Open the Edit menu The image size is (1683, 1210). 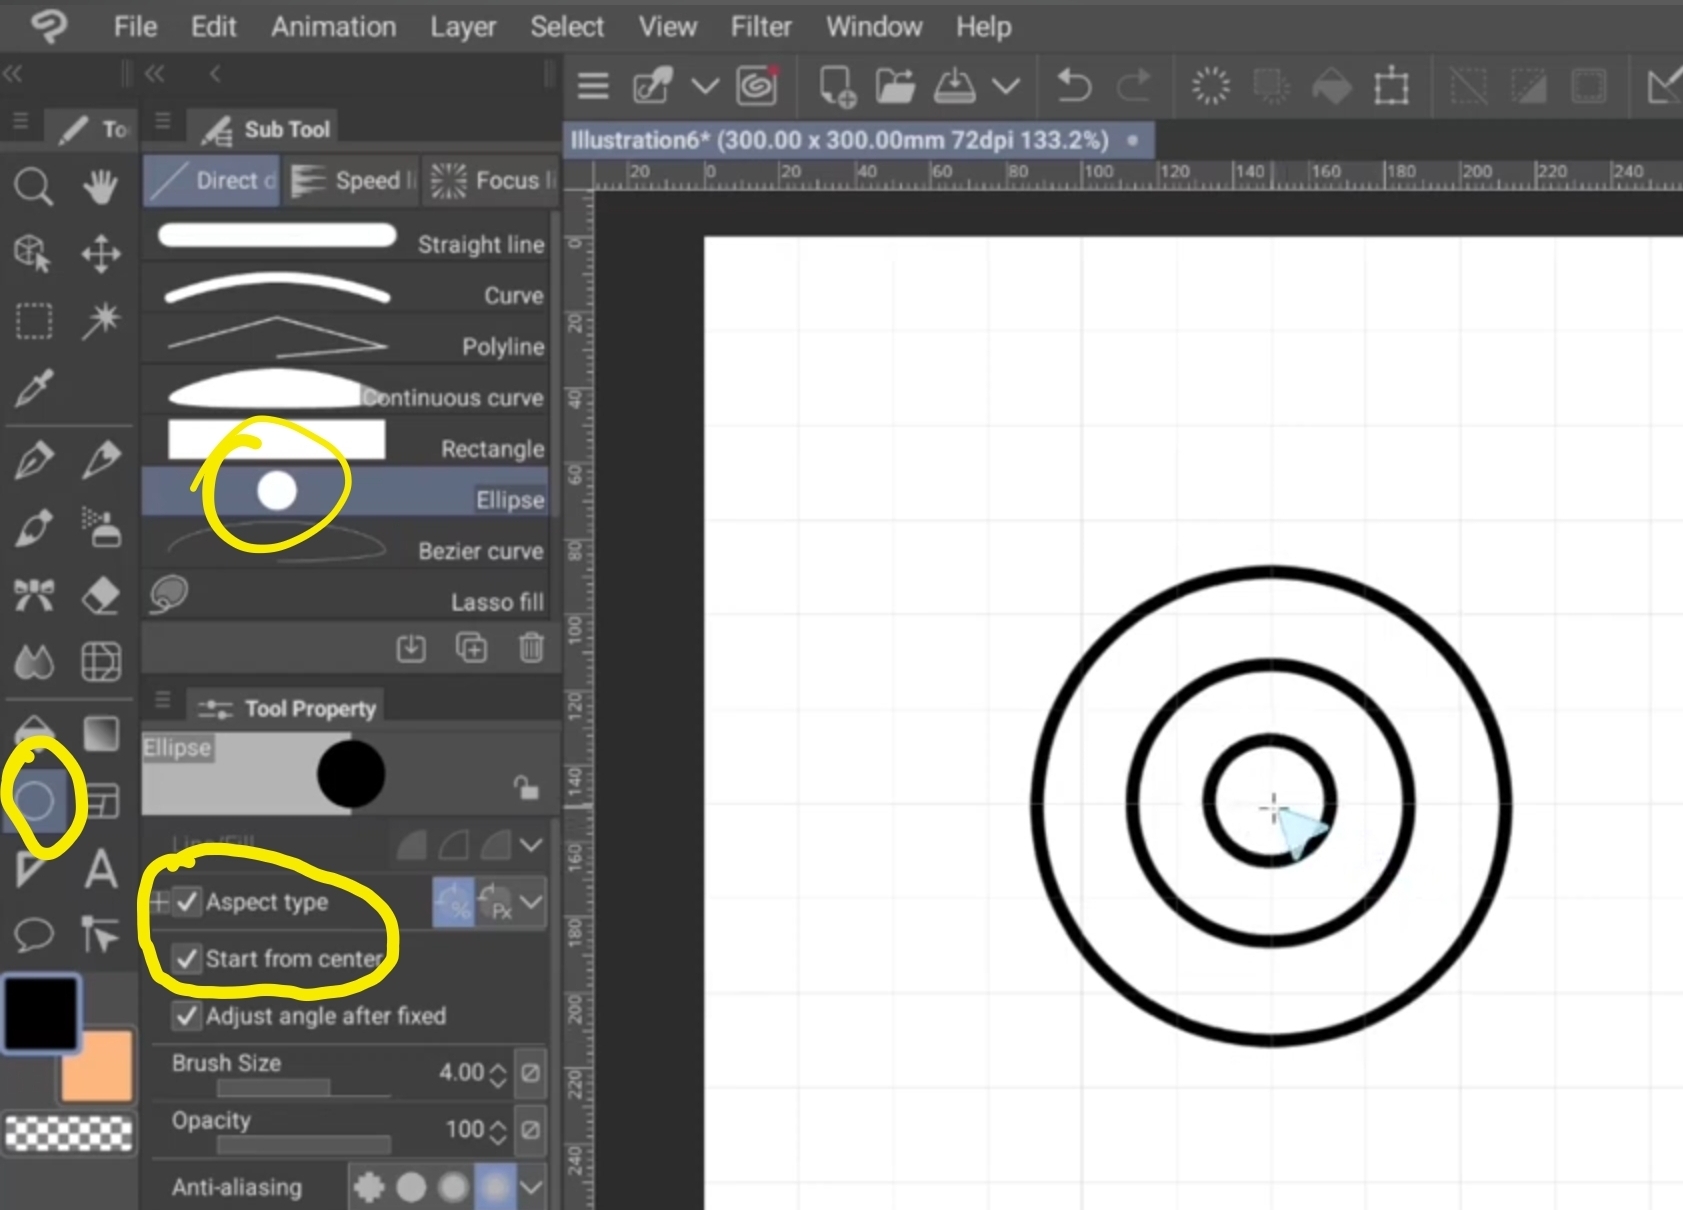coord(213,26)
